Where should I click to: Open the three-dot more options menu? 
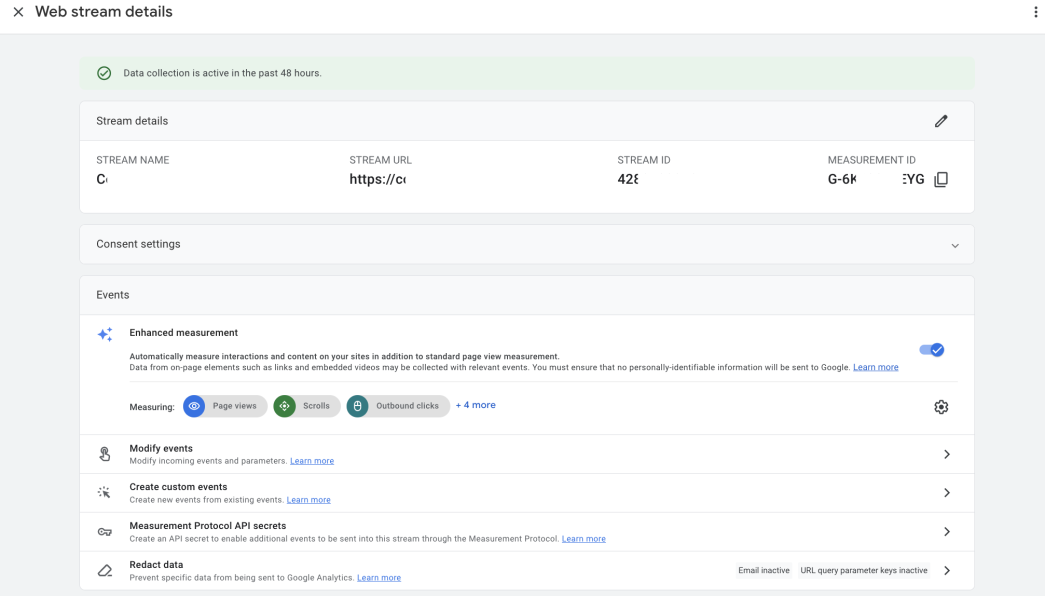(1036, 12)
